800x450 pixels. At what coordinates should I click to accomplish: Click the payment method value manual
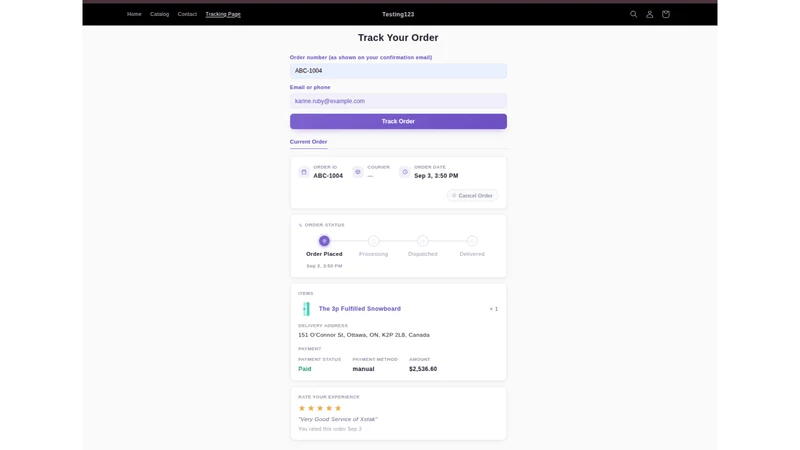pyautogui.click(x=363, y=369)
